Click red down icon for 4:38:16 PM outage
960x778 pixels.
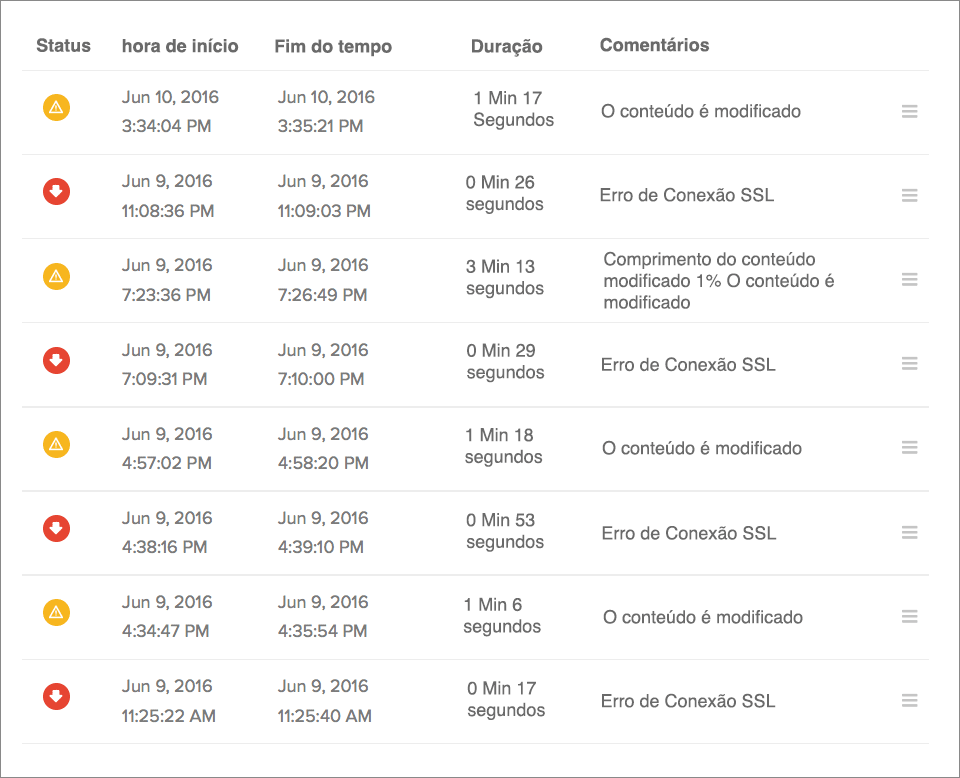[x=56, y=528]
